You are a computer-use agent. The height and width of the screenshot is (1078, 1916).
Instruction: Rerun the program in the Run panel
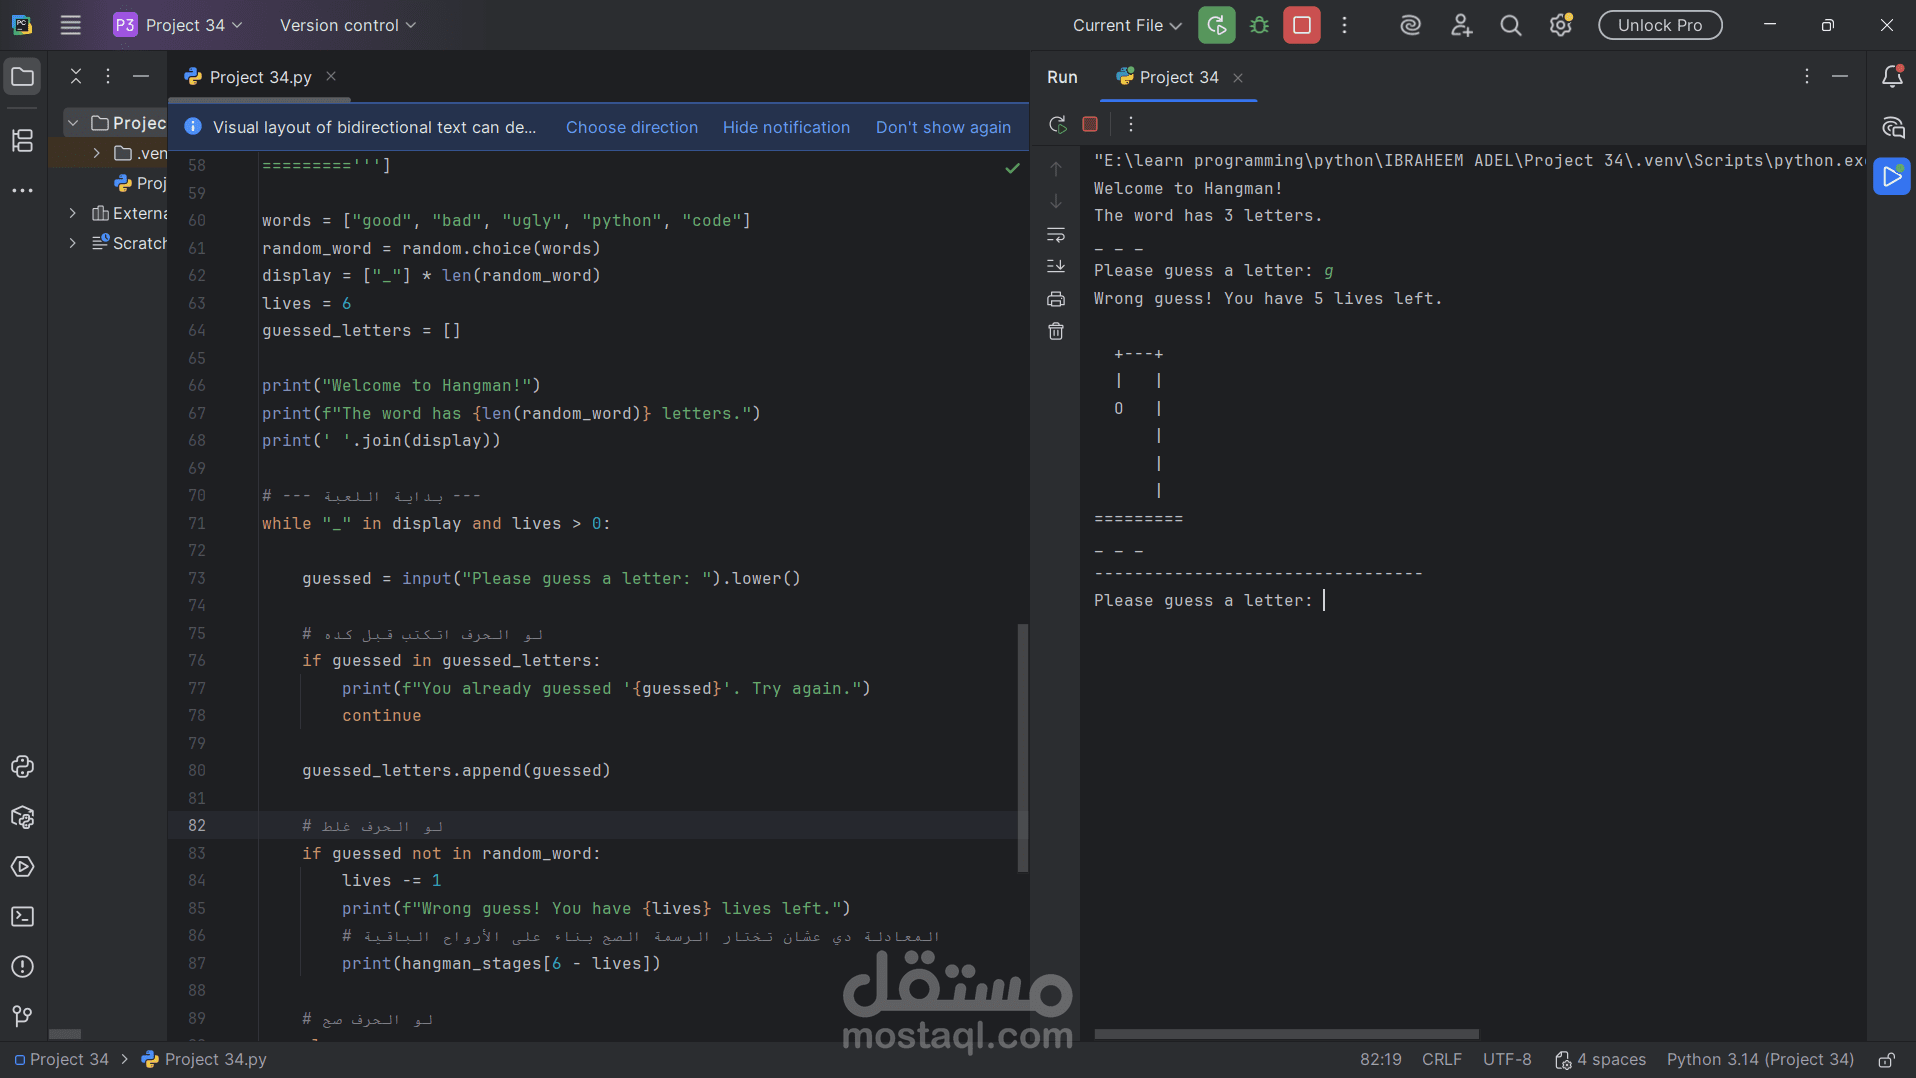click(1056, 124)
